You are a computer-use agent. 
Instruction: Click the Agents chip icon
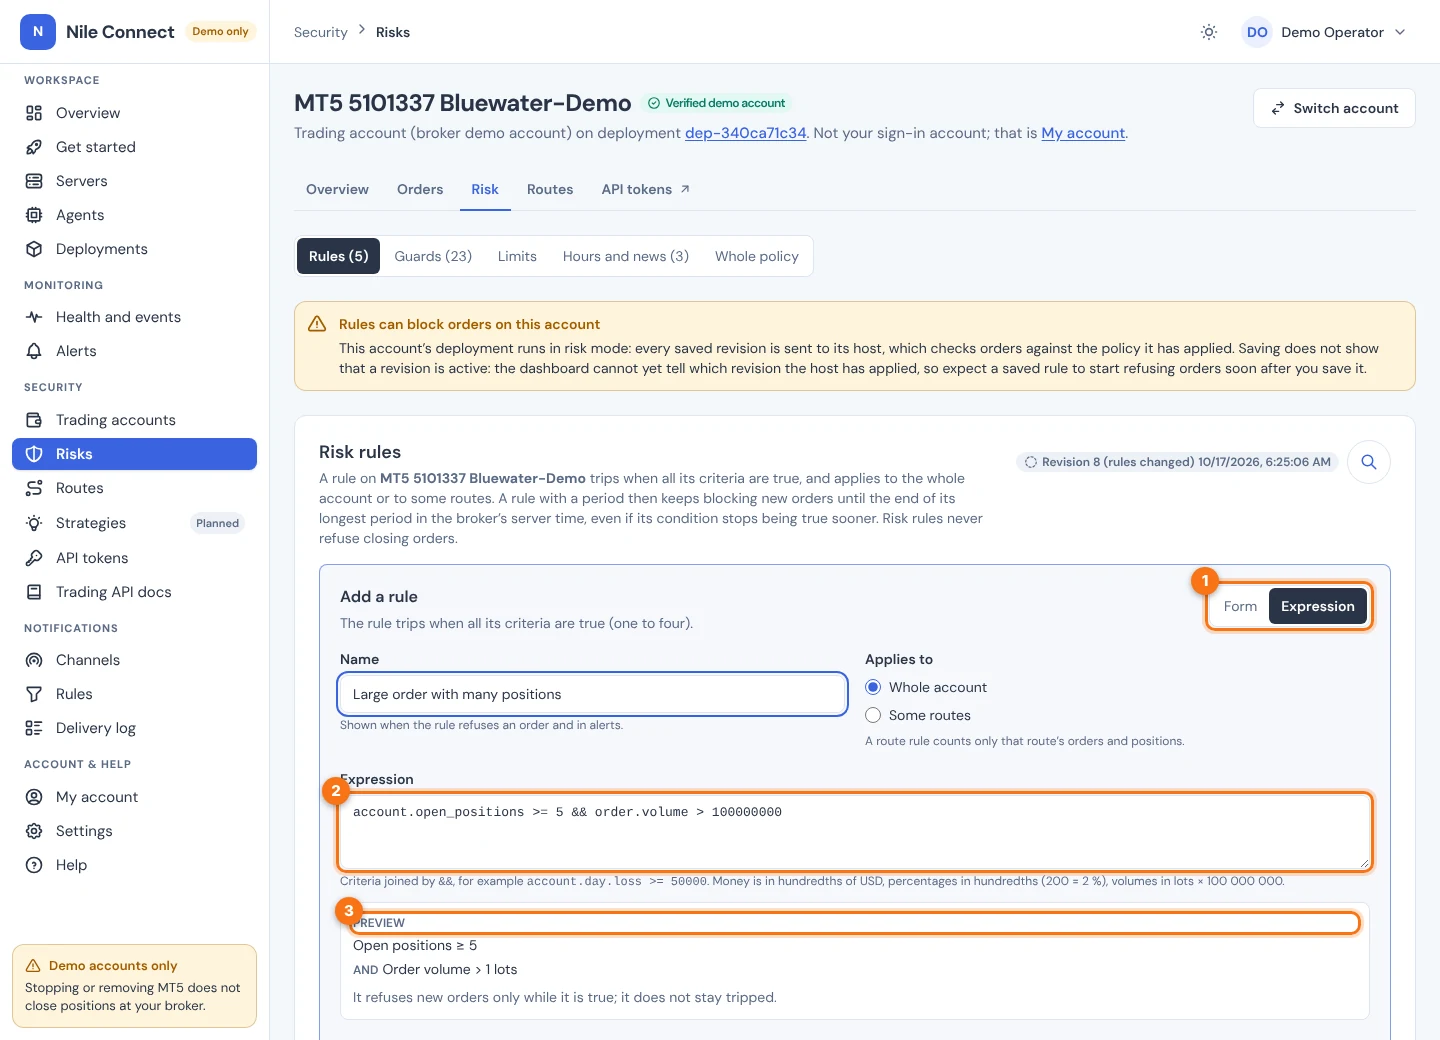tap(34, 215)
